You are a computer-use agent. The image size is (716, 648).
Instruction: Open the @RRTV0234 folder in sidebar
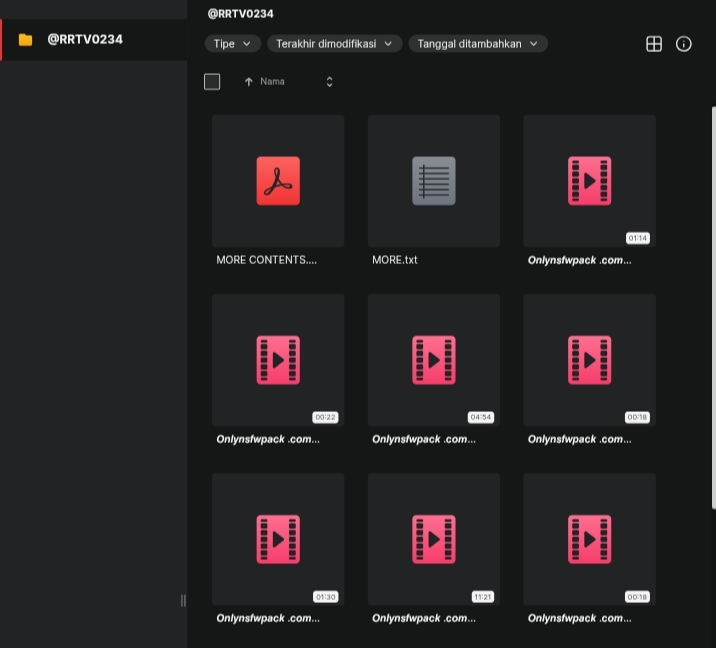point(94,40)
